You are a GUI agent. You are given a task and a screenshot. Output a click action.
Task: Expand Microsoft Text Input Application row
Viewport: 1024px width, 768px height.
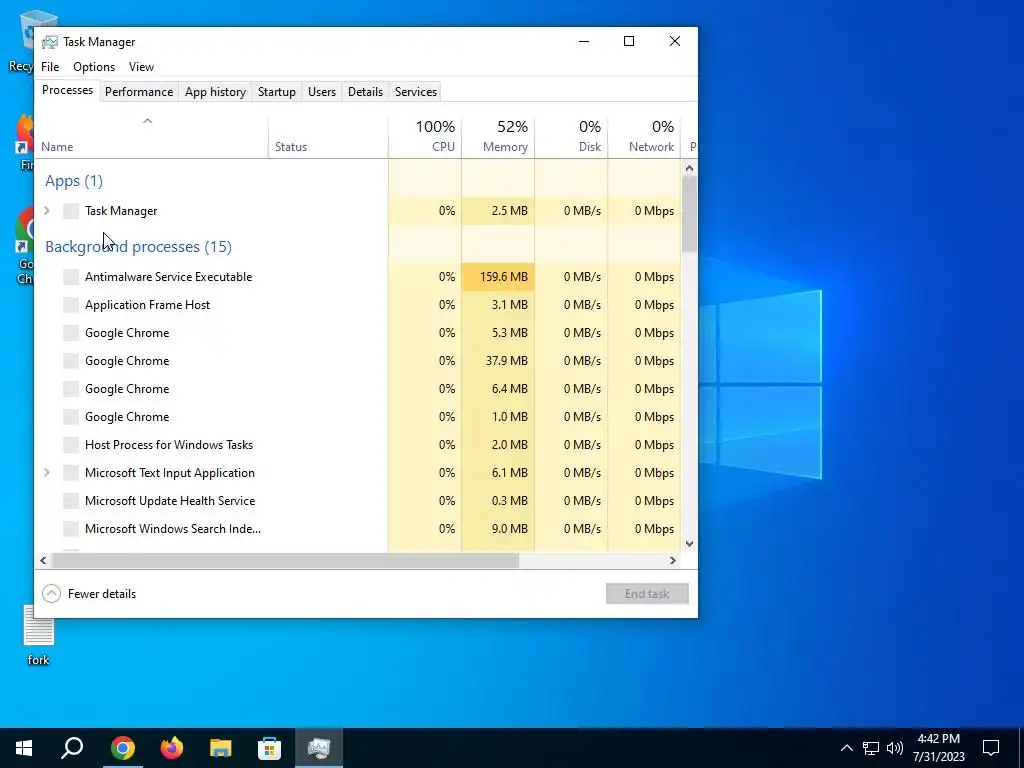pos(46,473)
